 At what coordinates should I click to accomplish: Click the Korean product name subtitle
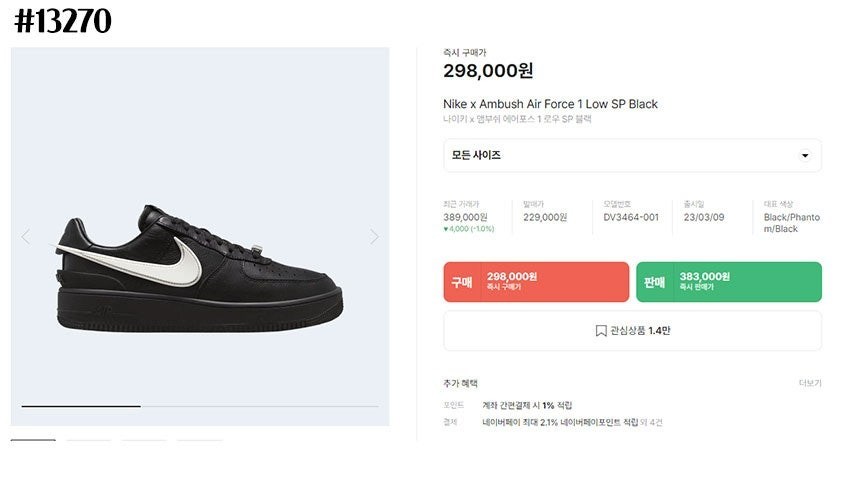pyautogui.click(x=517, y=119)
